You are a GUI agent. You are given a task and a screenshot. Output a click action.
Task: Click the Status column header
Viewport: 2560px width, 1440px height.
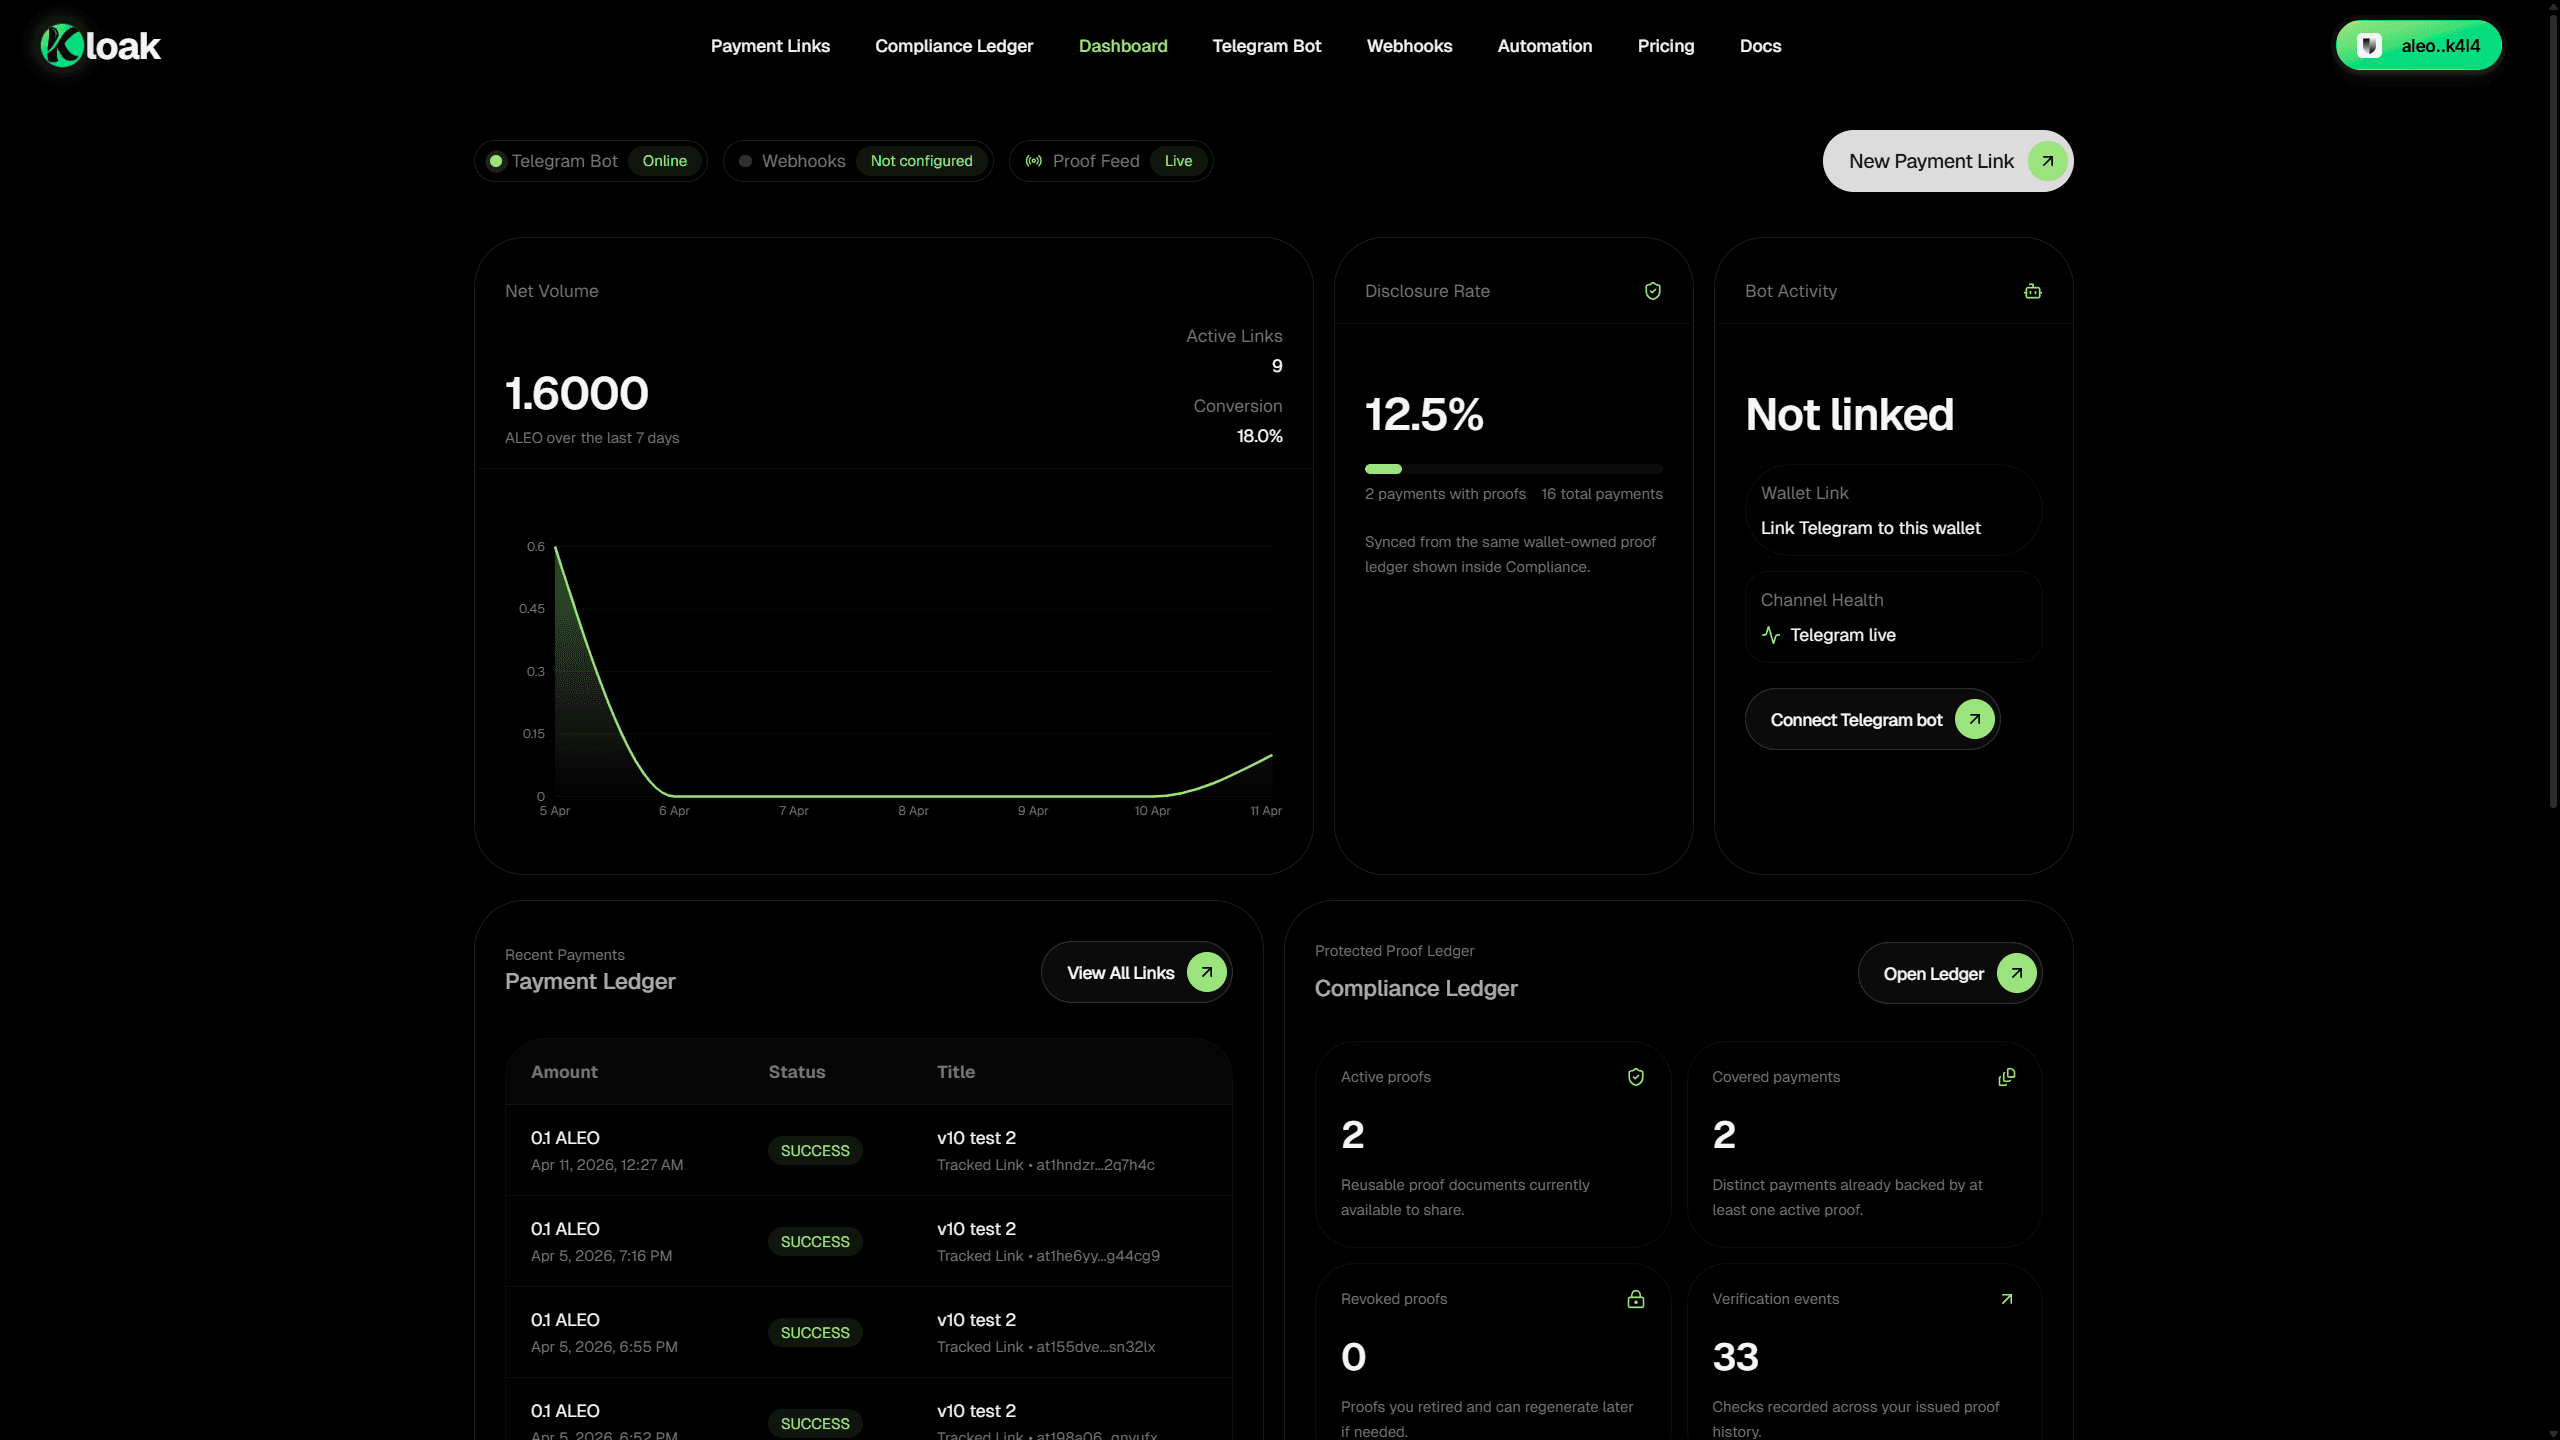(797, 1072)
